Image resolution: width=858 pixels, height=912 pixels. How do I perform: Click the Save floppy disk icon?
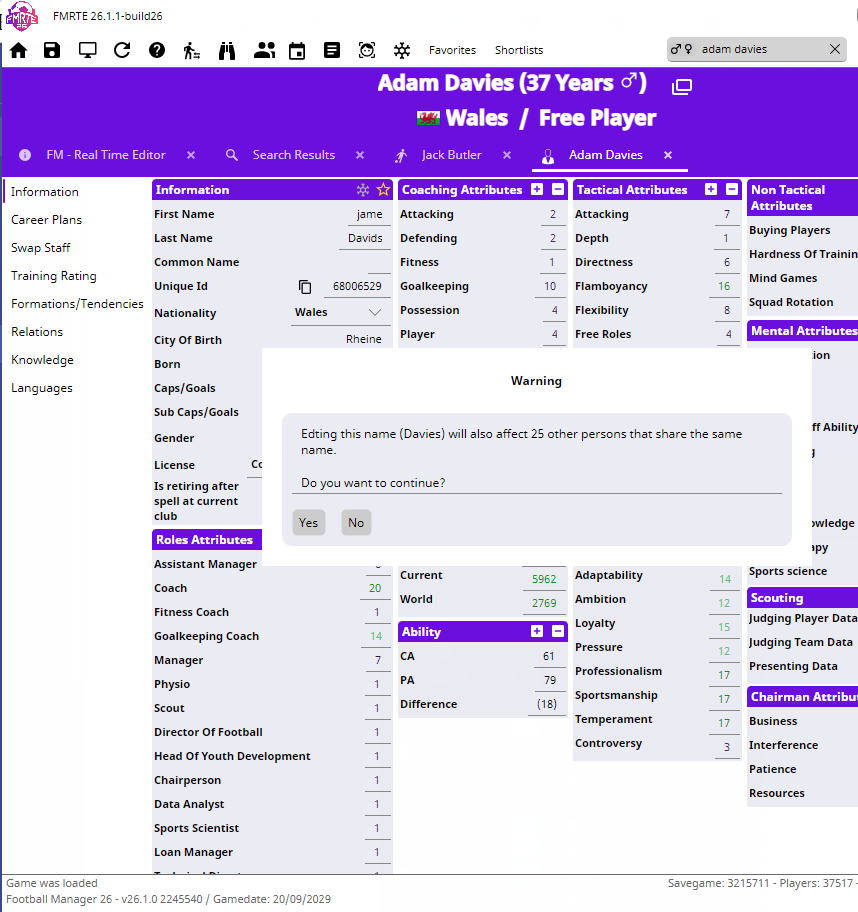pyautogui.click(x=52, y=50)
